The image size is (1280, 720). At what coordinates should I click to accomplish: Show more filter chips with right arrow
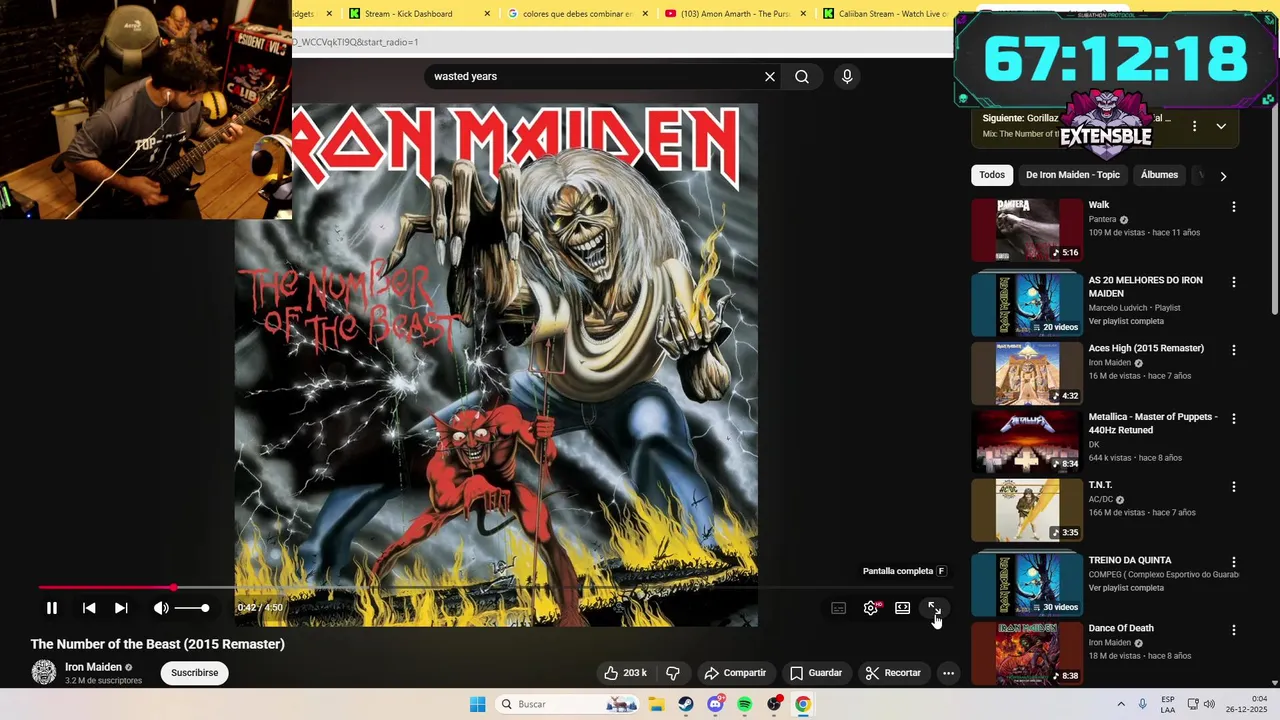coord(1223,176)
